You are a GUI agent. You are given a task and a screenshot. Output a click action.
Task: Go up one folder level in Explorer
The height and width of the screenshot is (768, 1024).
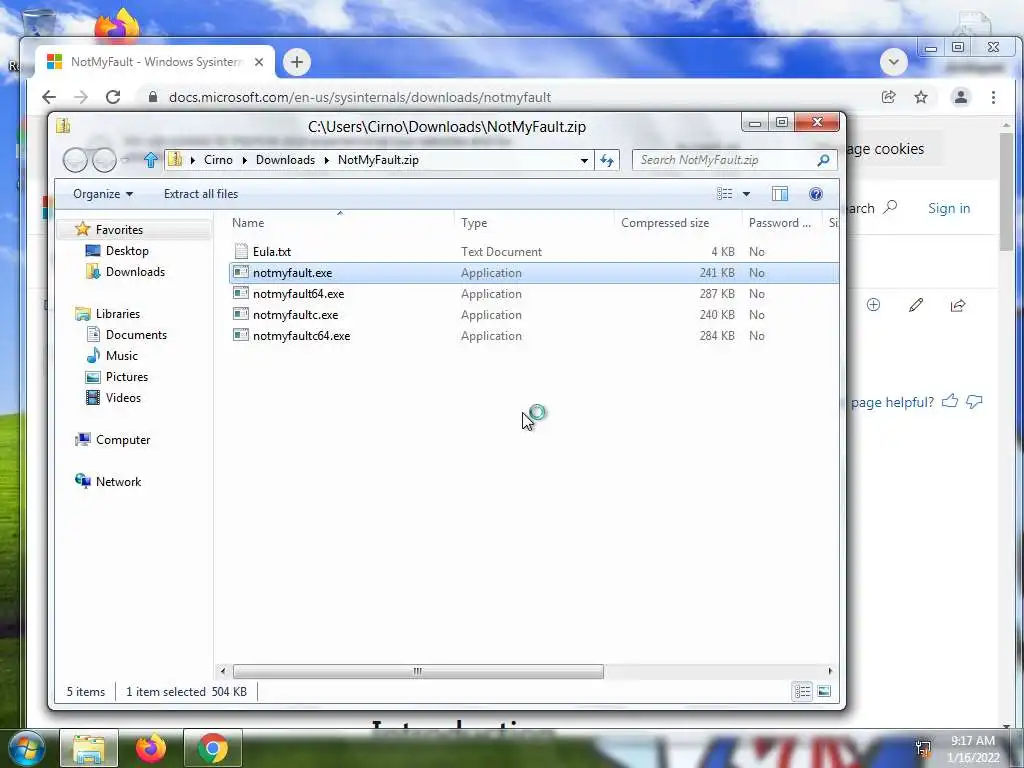coord(150,160)
